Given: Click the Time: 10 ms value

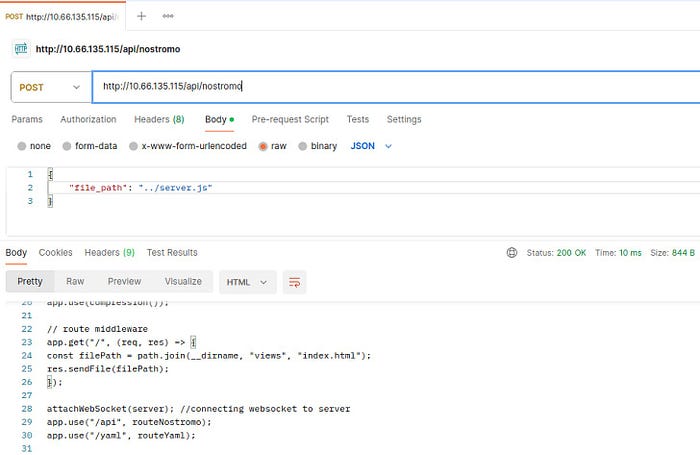Looking at the screenshot, I should coord(618,253).
